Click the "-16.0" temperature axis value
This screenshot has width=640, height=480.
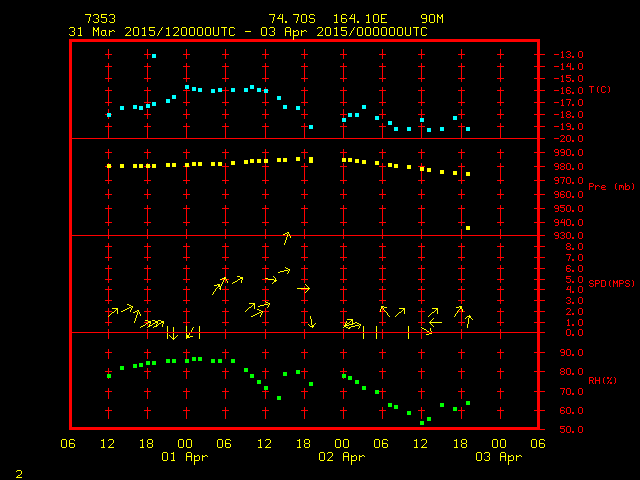click(568, 91)
